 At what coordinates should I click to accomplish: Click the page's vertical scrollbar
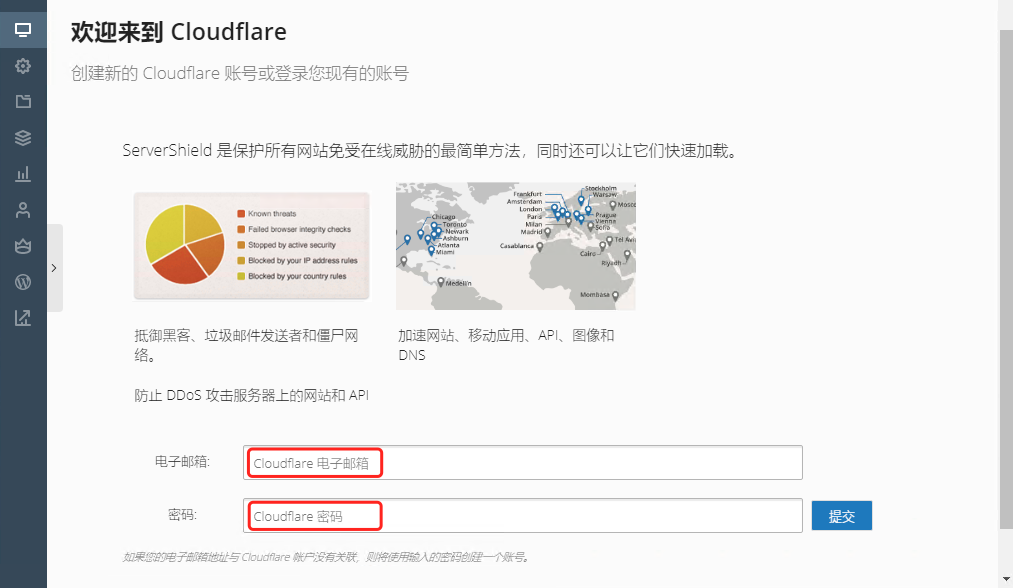(x=1006, y=280)
